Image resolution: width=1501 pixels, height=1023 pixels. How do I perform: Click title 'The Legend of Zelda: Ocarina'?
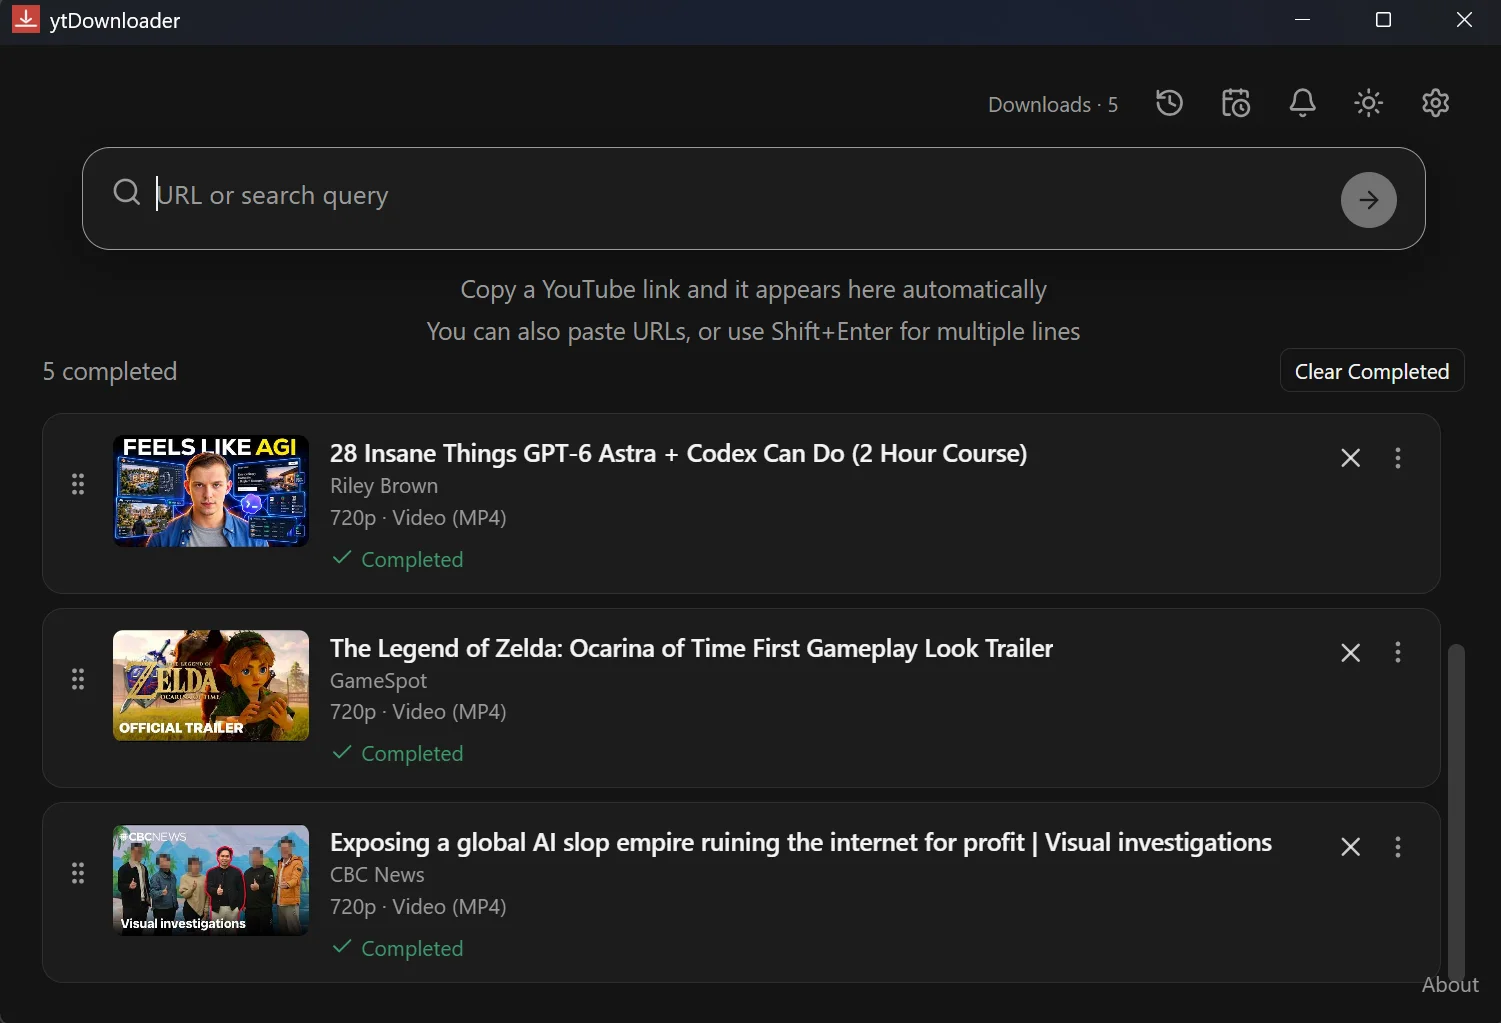[x=691, y=648]
